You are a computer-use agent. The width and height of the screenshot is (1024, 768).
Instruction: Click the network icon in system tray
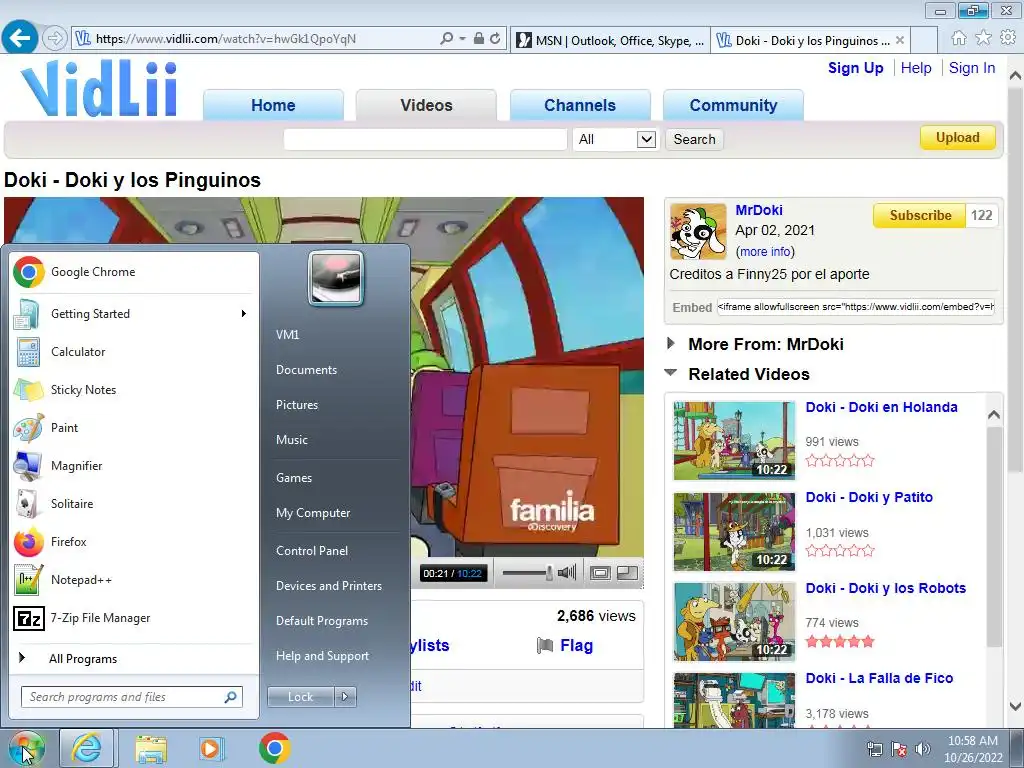[874, 749]
